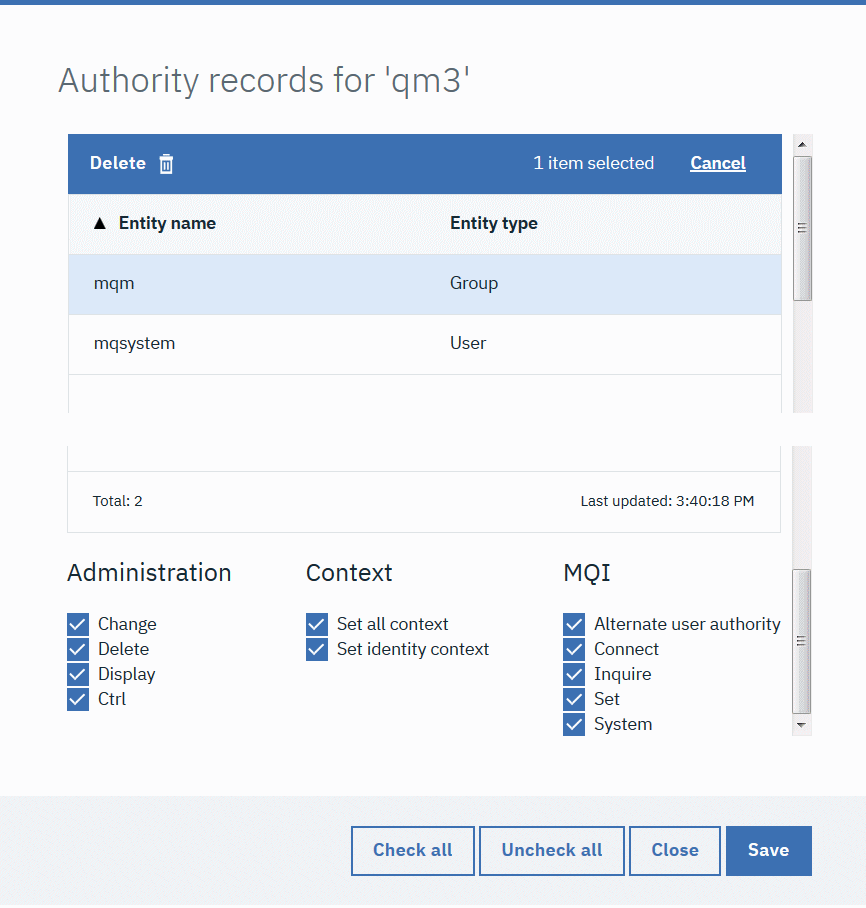Uncheck Alternate user authority
Viewport: 866px width, 908px height.
tap(574, 624)
